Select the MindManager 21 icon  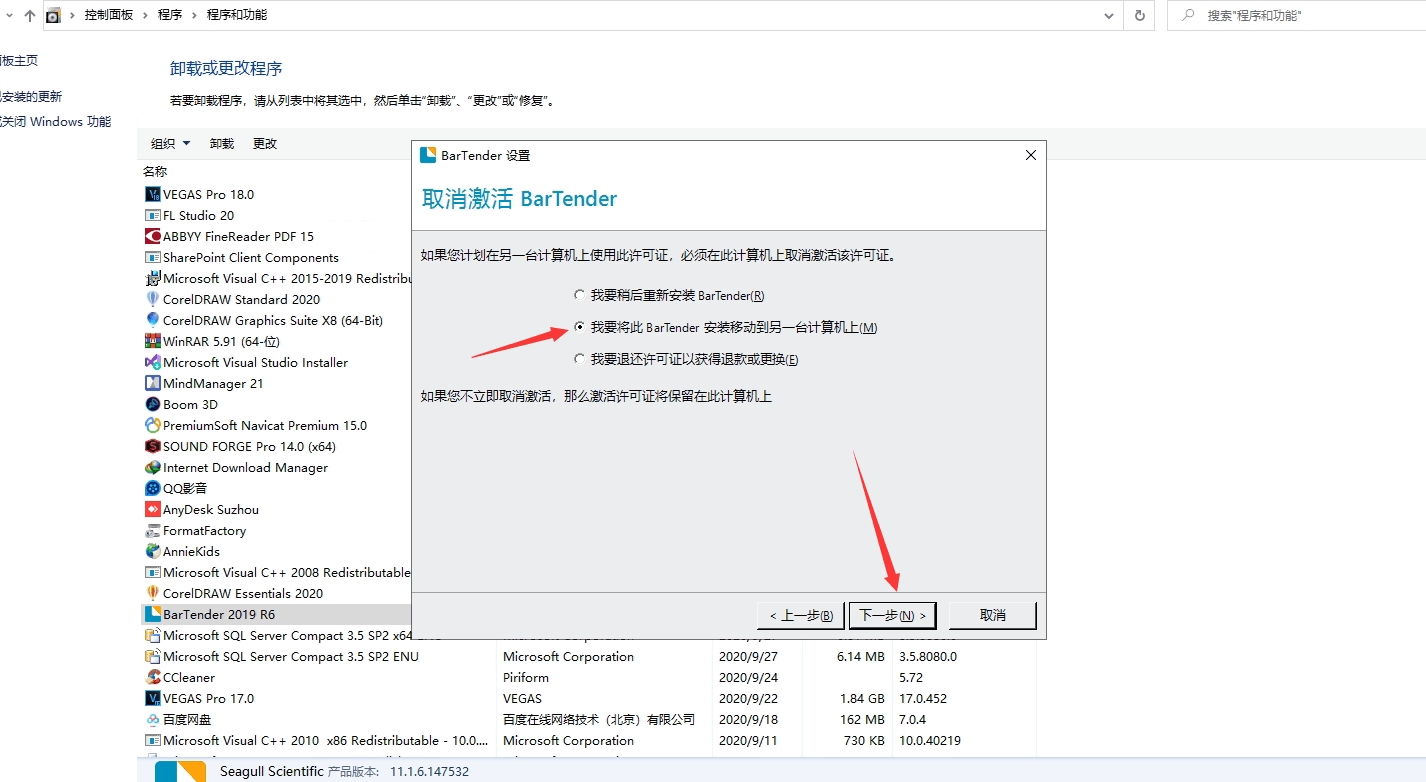tap(153, 383)
